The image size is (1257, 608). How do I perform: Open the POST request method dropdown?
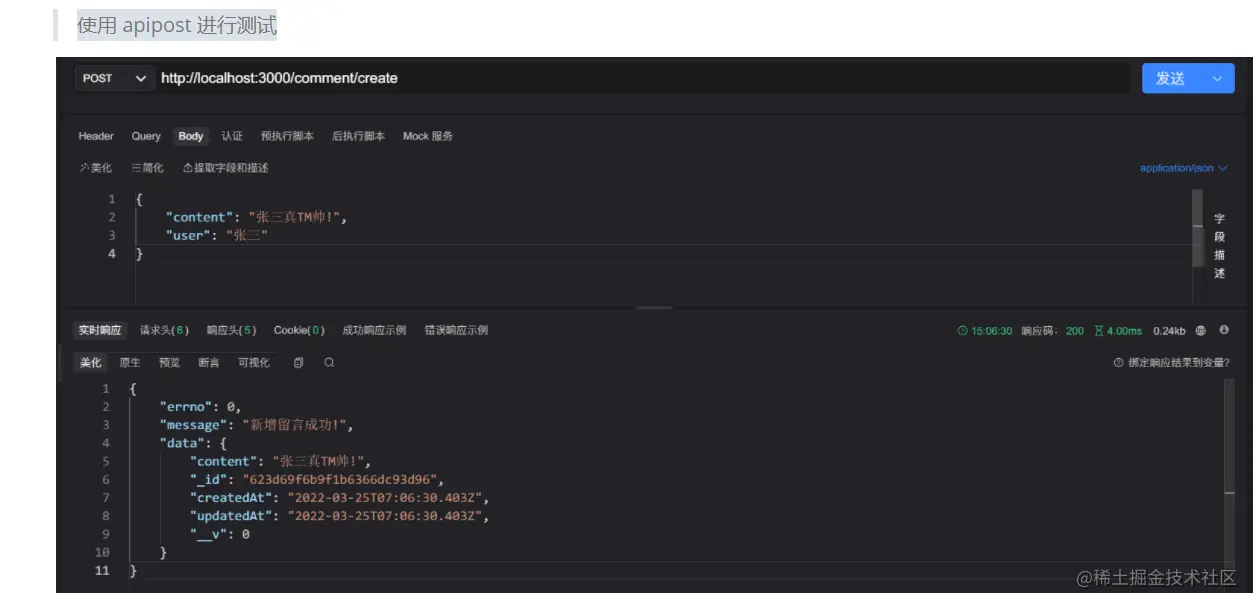[115, 78]
